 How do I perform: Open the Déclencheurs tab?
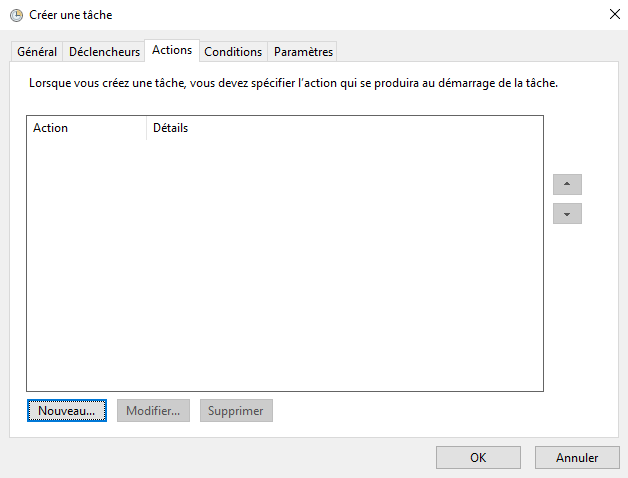pyautogui.click(x=104, y=52)
